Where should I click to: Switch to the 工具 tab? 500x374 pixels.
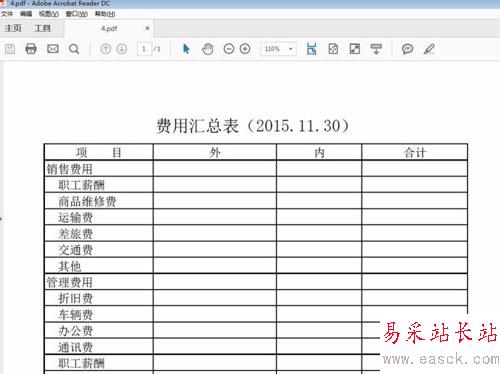tap(42, 28)
